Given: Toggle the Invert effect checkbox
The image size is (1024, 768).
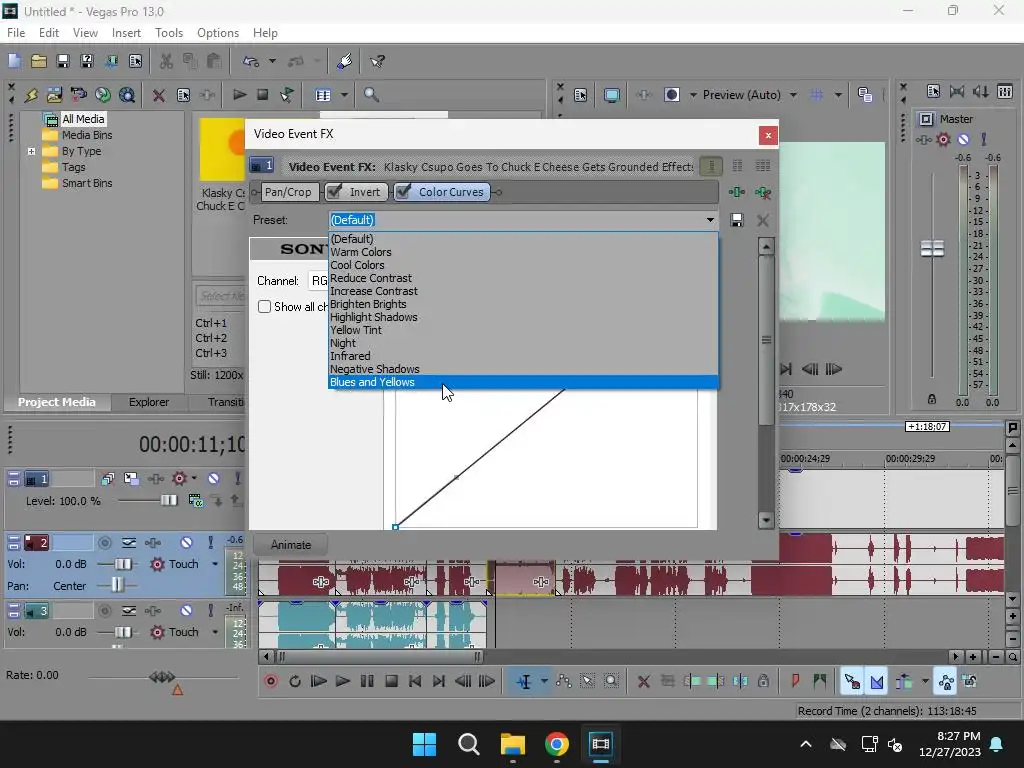Looking at the screenshot, I should click(x=334, y=191).
